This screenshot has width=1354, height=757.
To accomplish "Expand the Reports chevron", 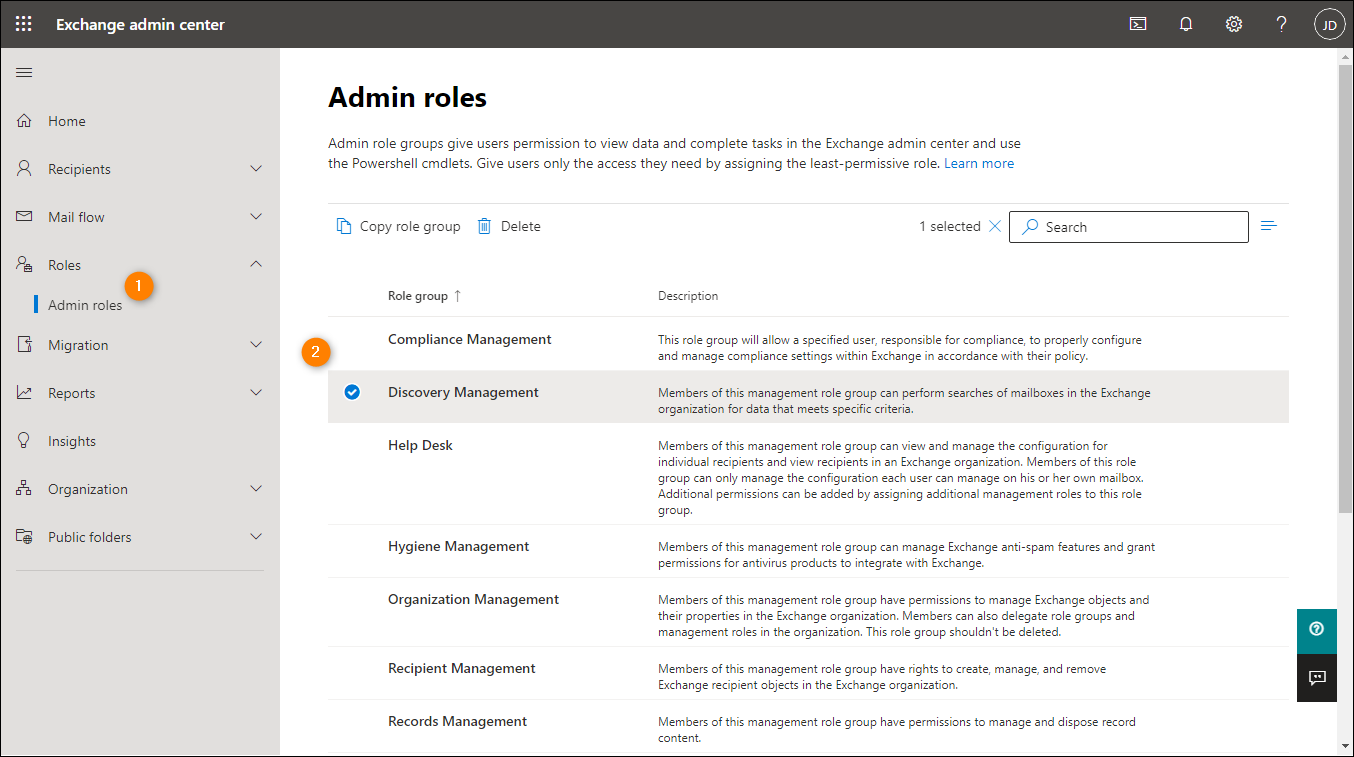I will (256, 393).
